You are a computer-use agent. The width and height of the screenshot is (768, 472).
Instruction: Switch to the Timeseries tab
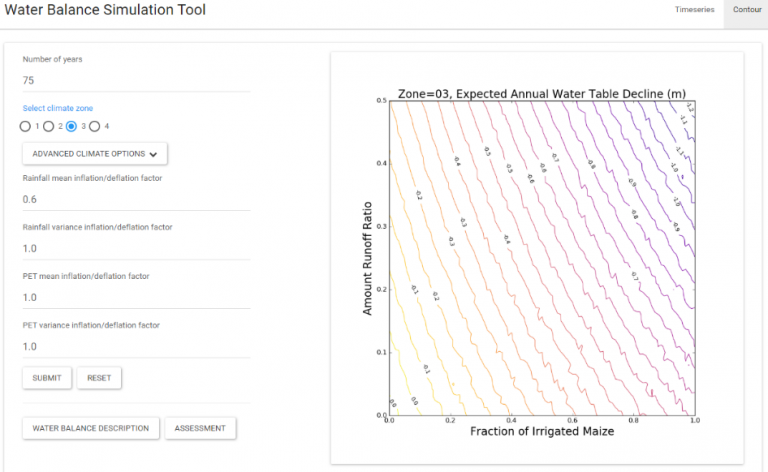(694, 10)
